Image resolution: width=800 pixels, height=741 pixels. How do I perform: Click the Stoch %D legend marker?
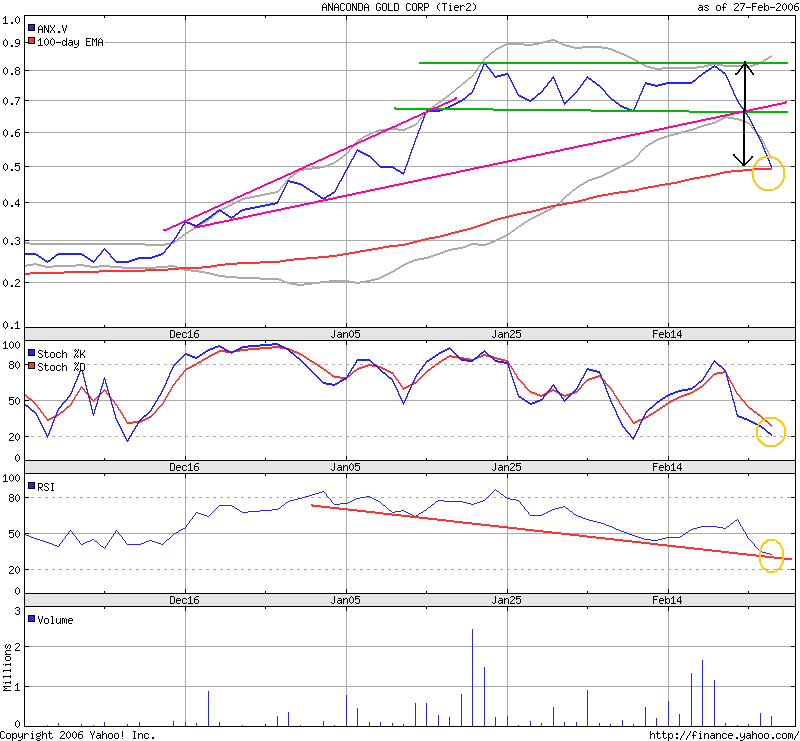tap(33, 365)
